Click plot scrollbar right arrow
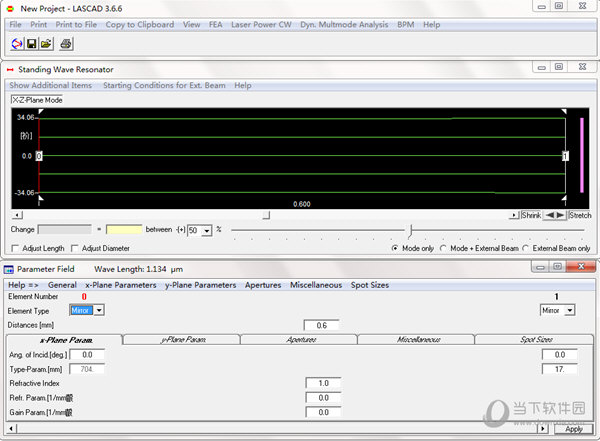 tap(514, 215)
